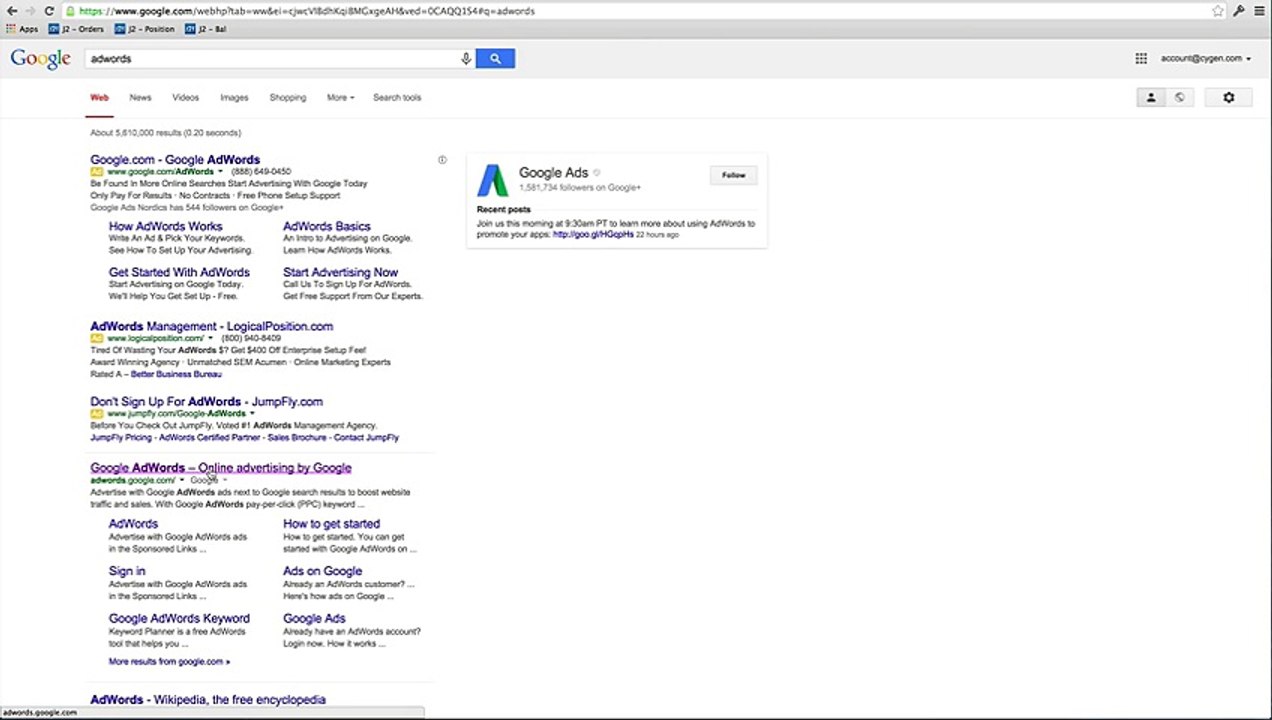
Task: Open dropdown arrow beside adwords.google.com
Action: 182,480
